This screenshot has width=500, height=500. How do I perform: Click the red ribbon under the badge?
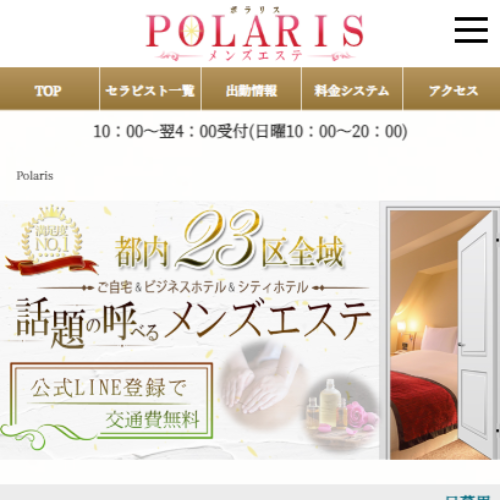pyautogui.click(x=52, y=265)
